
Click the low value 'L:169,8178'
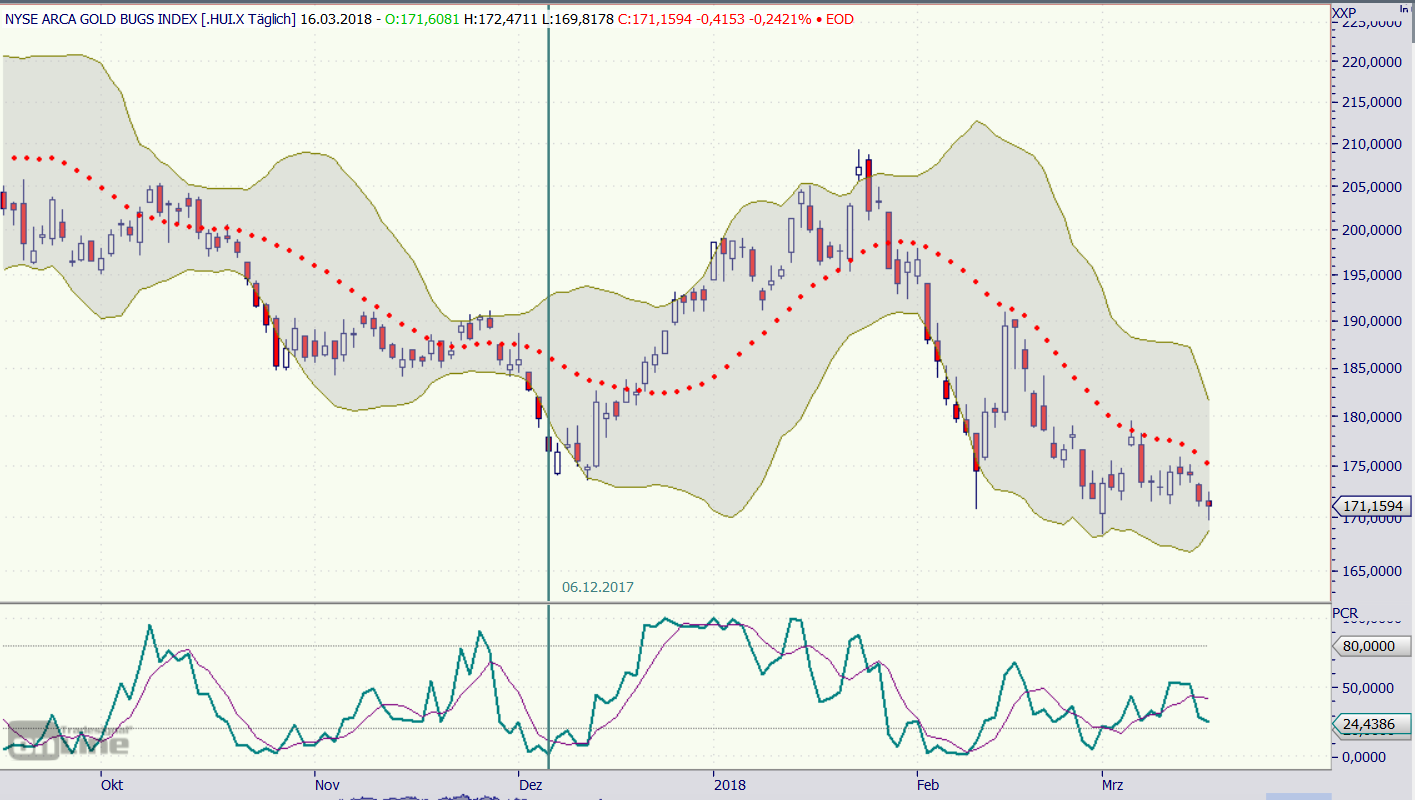click(x=578, y=19)
